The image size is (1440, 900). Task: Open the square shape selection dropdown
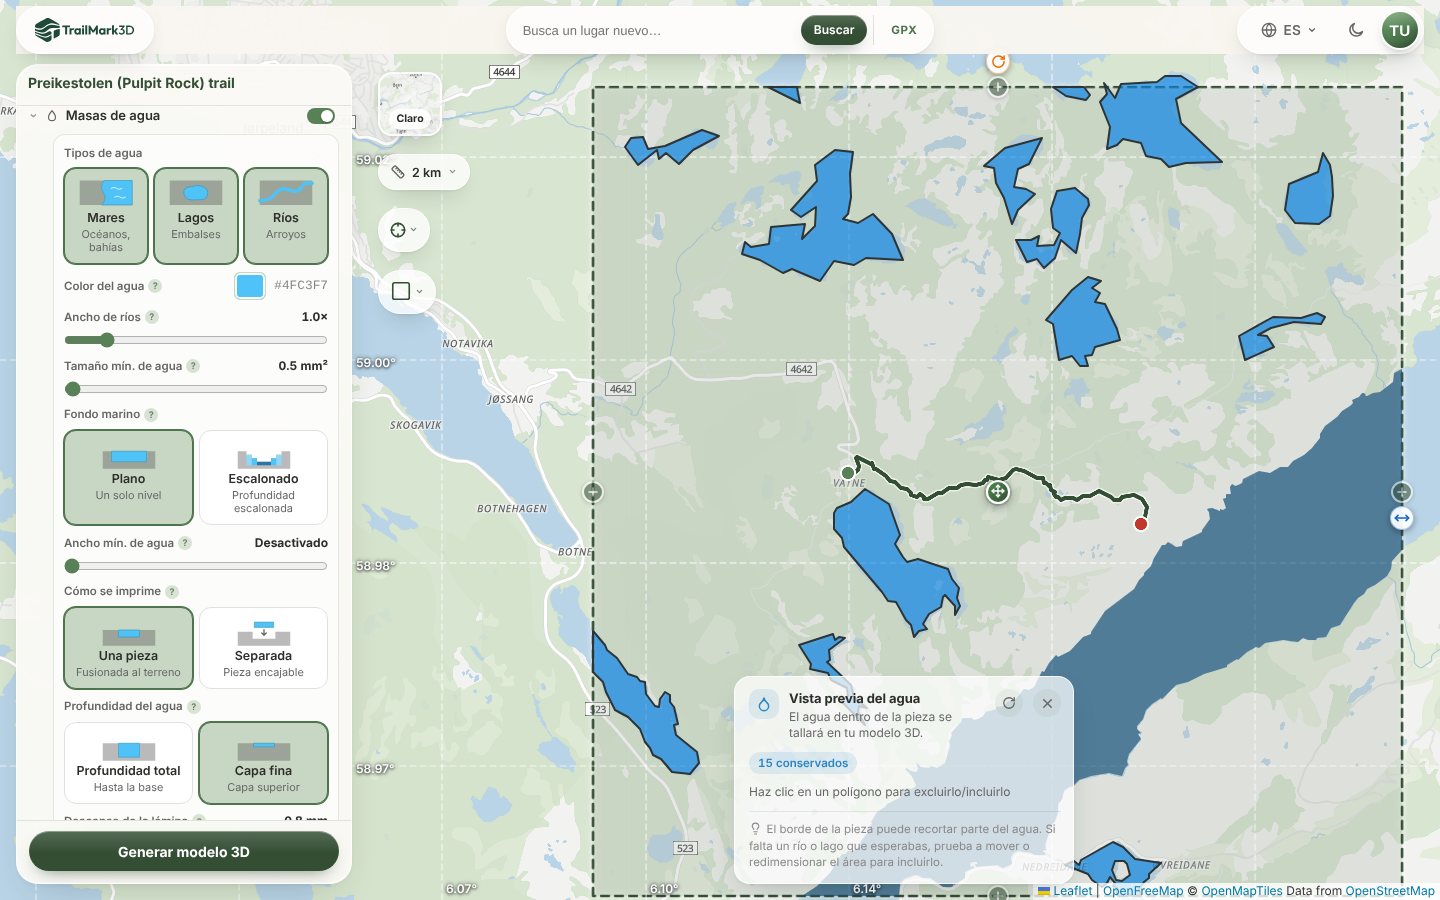coord(407,291)
